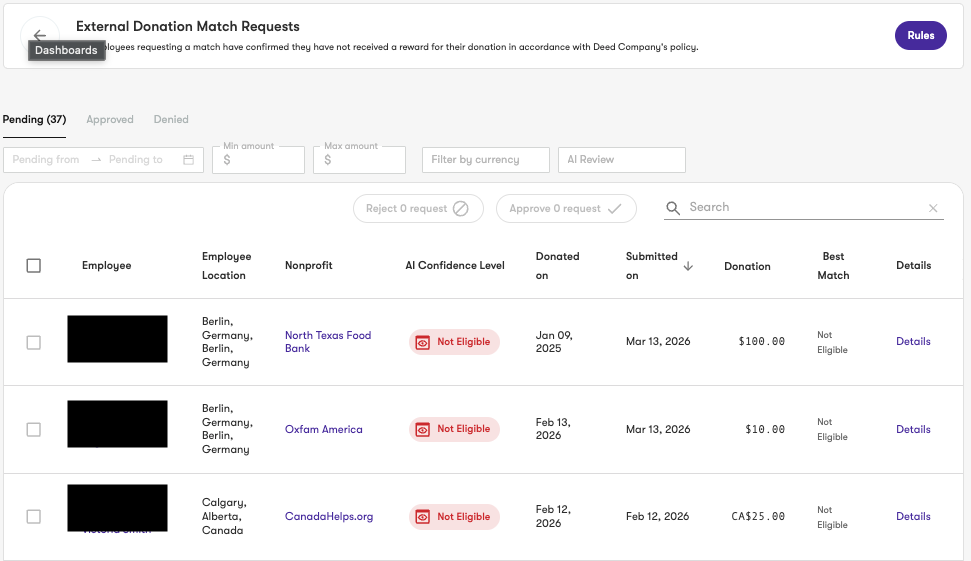The height and width of the screenshot is (561, 971).
Task: Open the calendar icon in date range
Action: click(x=189, y=160)
